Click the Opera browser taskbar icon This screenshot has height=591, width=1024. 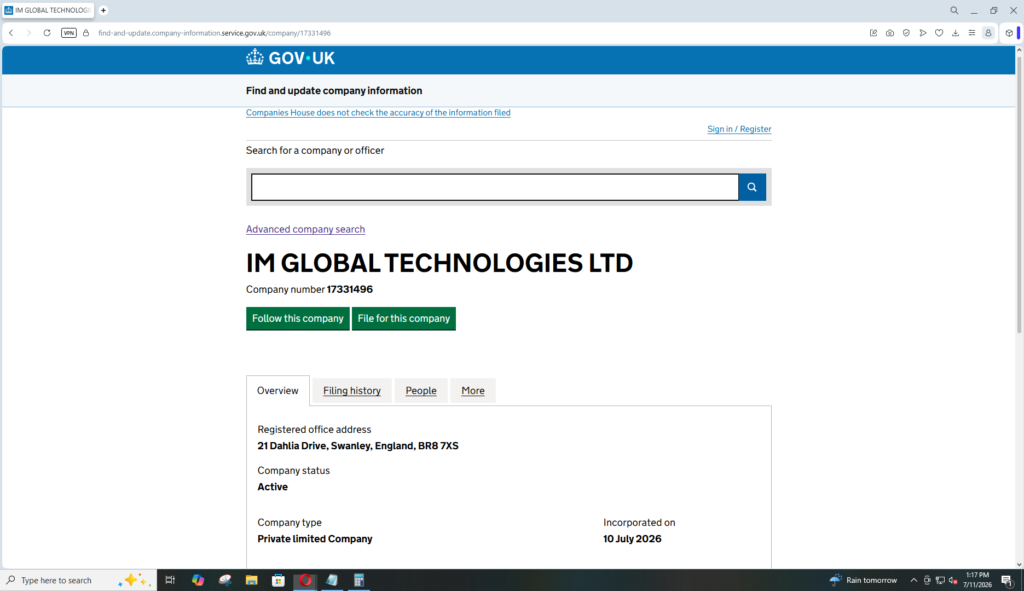305,580
